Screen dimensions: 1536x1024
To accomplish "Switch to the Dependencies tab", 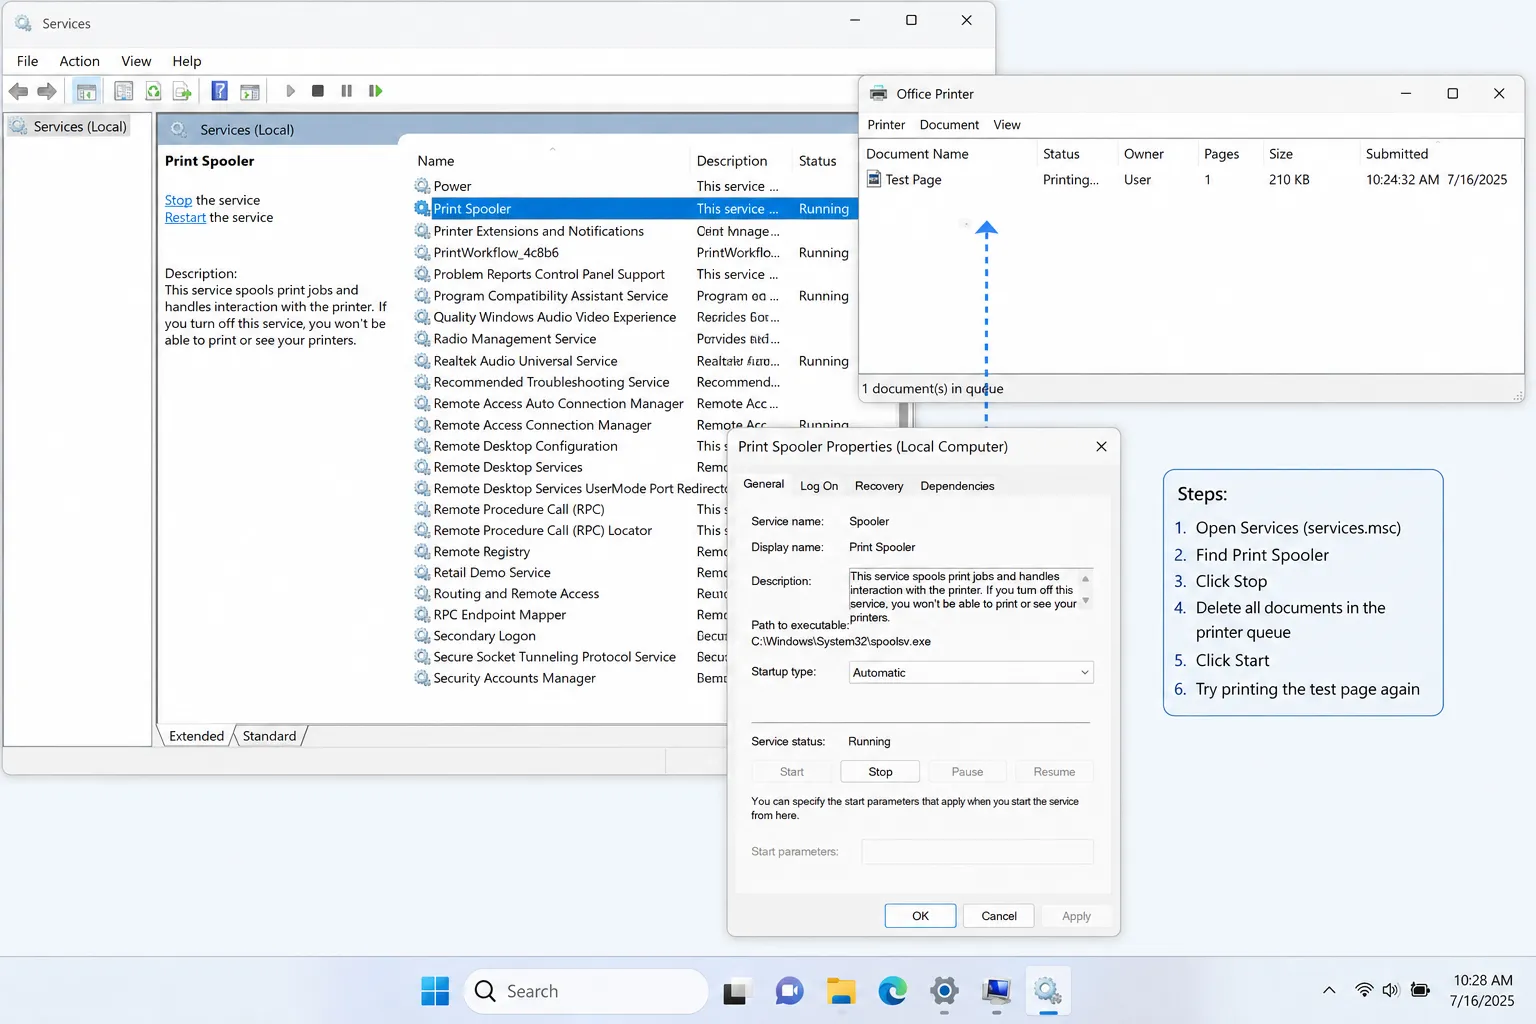I will coord(957,486).
